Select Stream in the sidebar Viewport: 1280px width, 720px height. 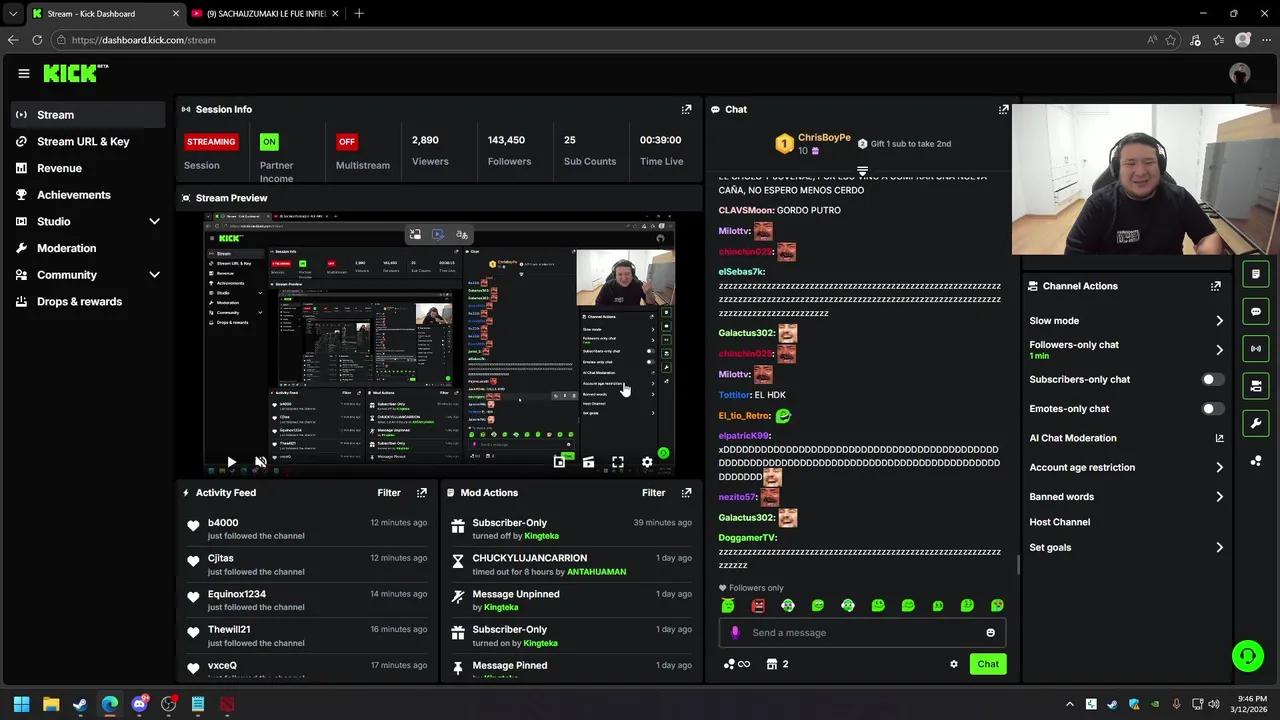tap(88, 115)
